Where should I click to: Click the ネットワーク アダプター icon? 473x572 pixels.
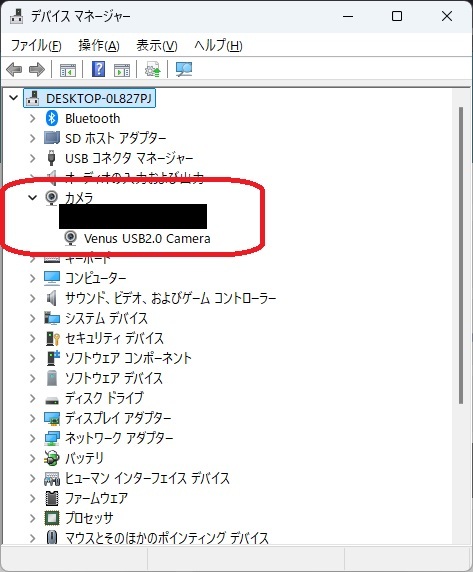[52, 438]
